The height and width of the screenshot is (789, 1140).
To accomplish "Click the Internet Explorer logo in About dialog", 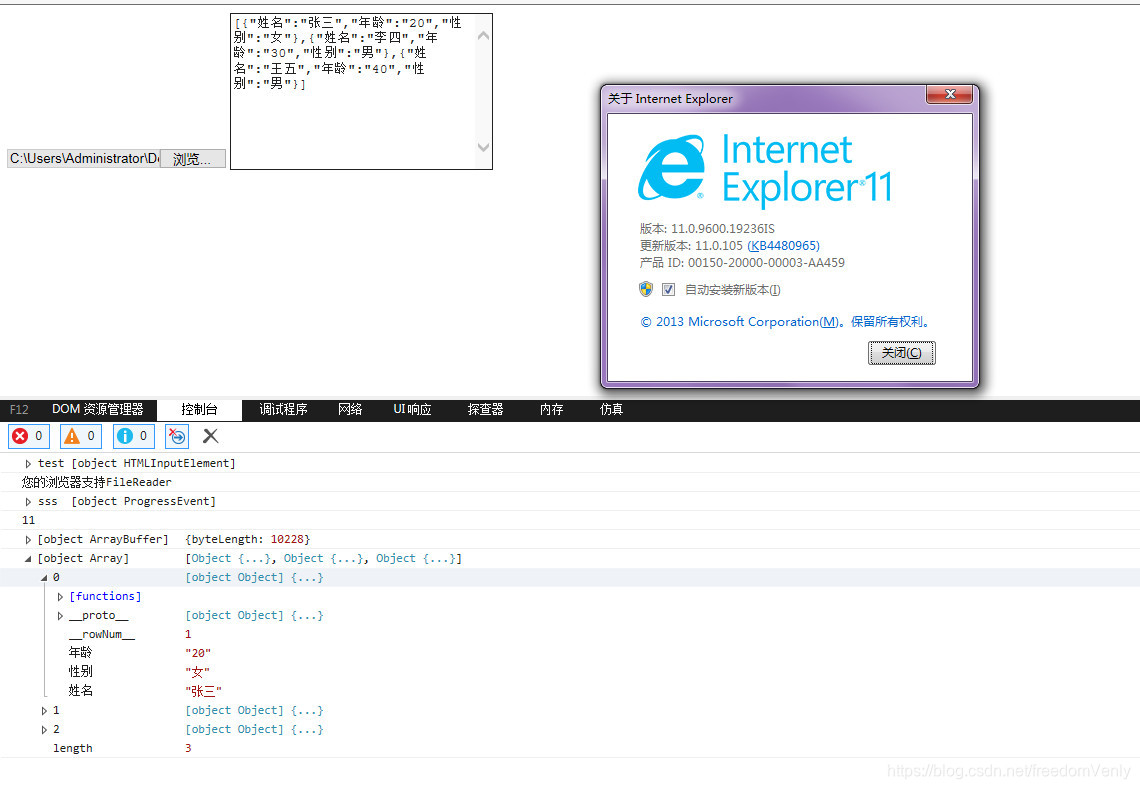I will pos(671,167).
